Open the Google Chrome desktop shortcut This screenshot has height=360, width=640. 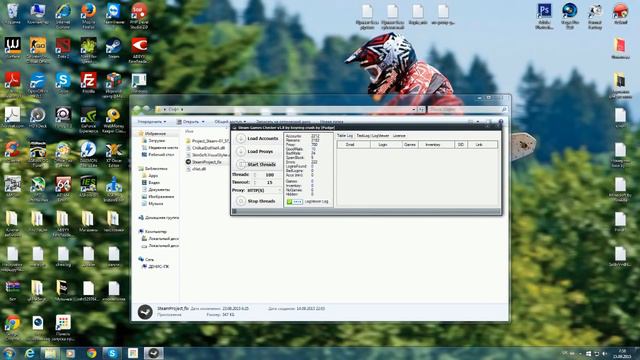(x=12, y=327)
